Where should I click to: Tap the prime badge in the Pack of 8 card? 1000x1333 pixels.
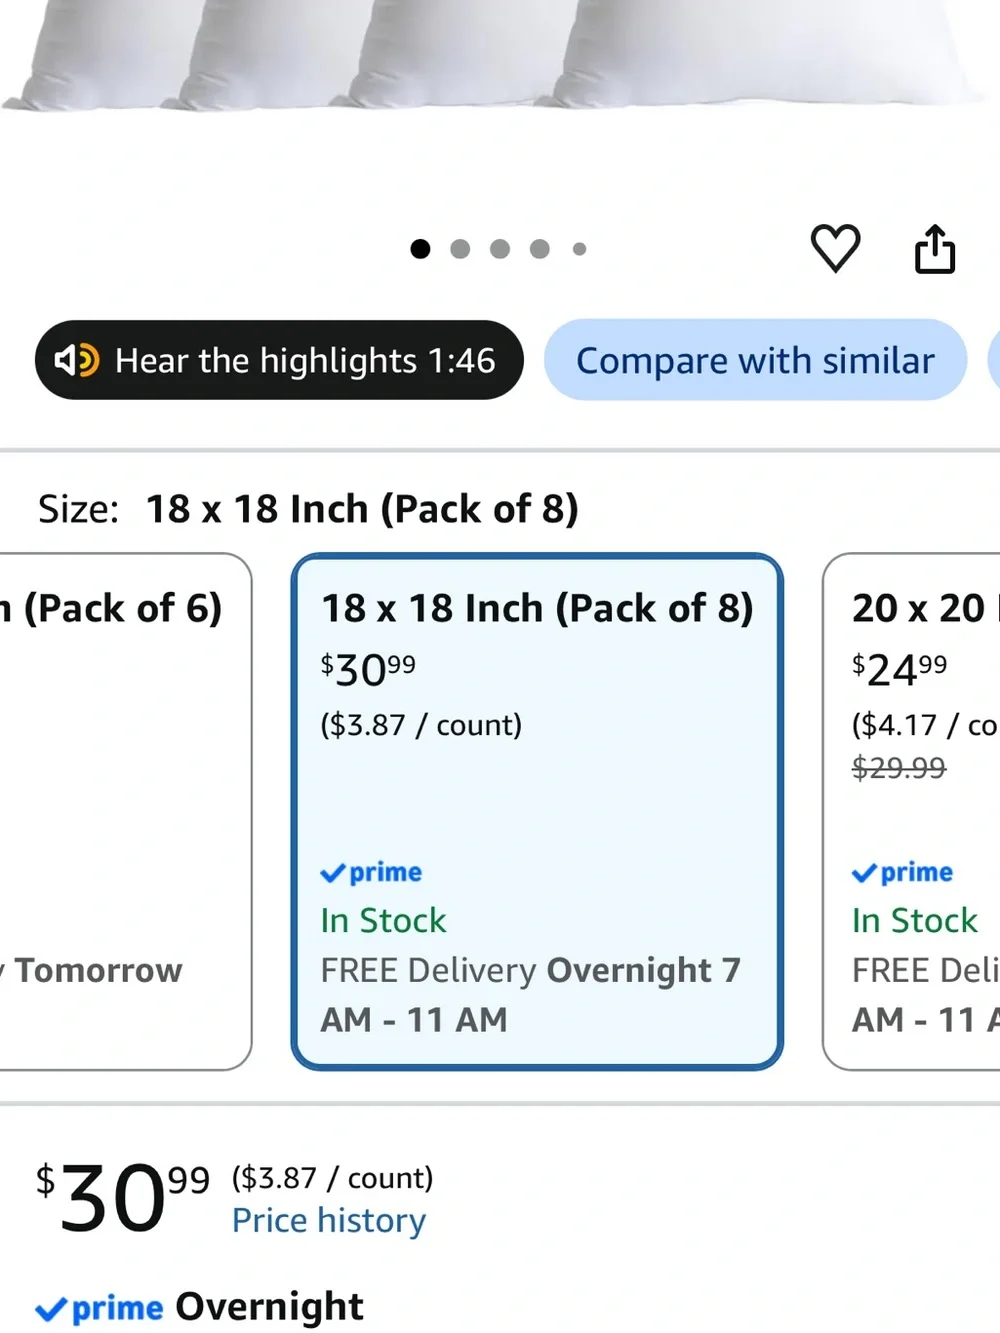pos(371,873)
